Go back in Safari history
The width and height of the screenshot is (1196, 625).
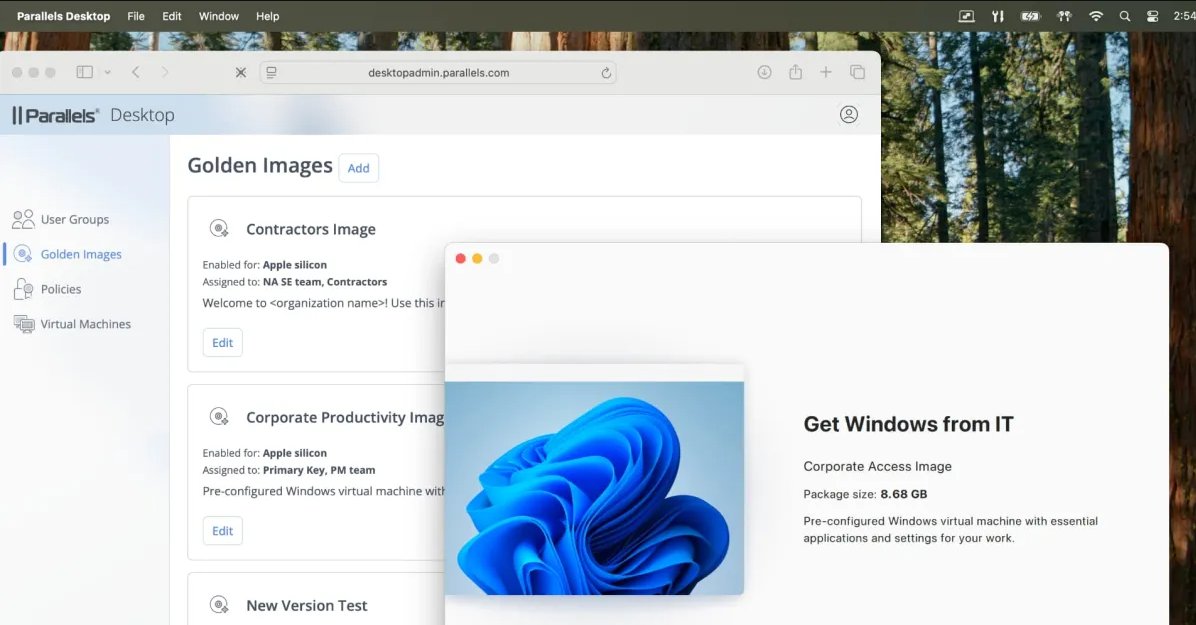coord(136,72)
